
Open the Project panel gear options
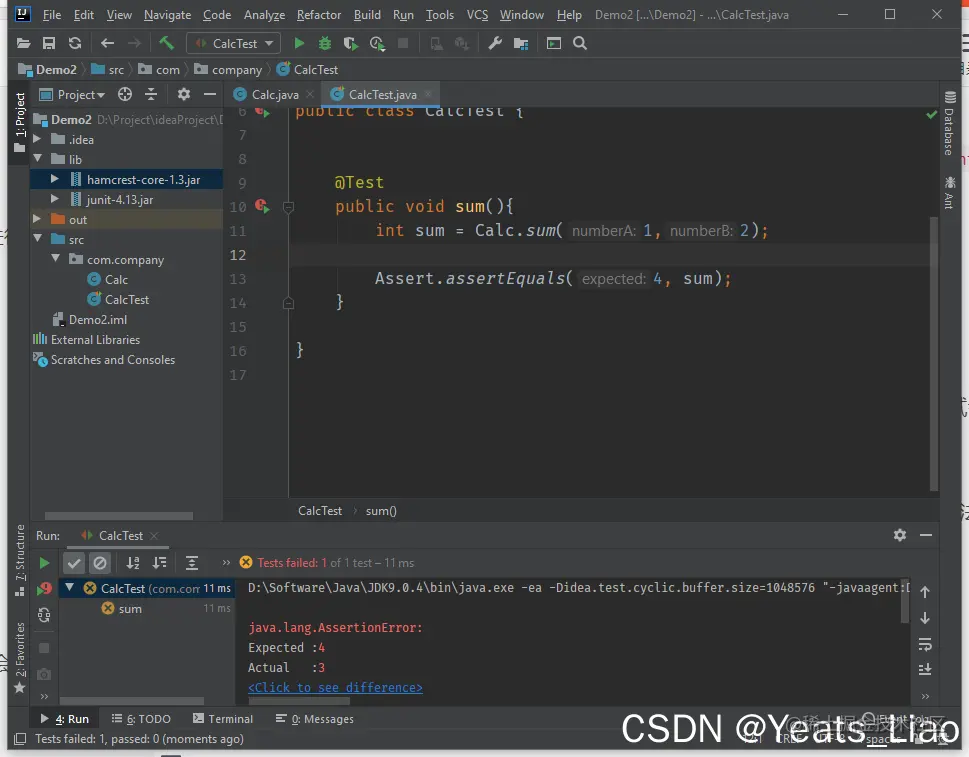(x=184, y=94)
